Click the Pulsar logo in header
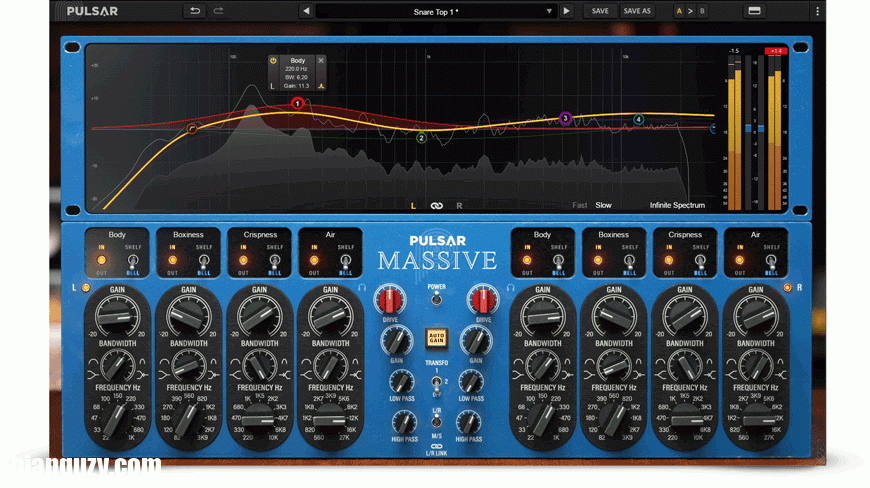Screen dimensions: 870x488 click(x=92, y=11)
